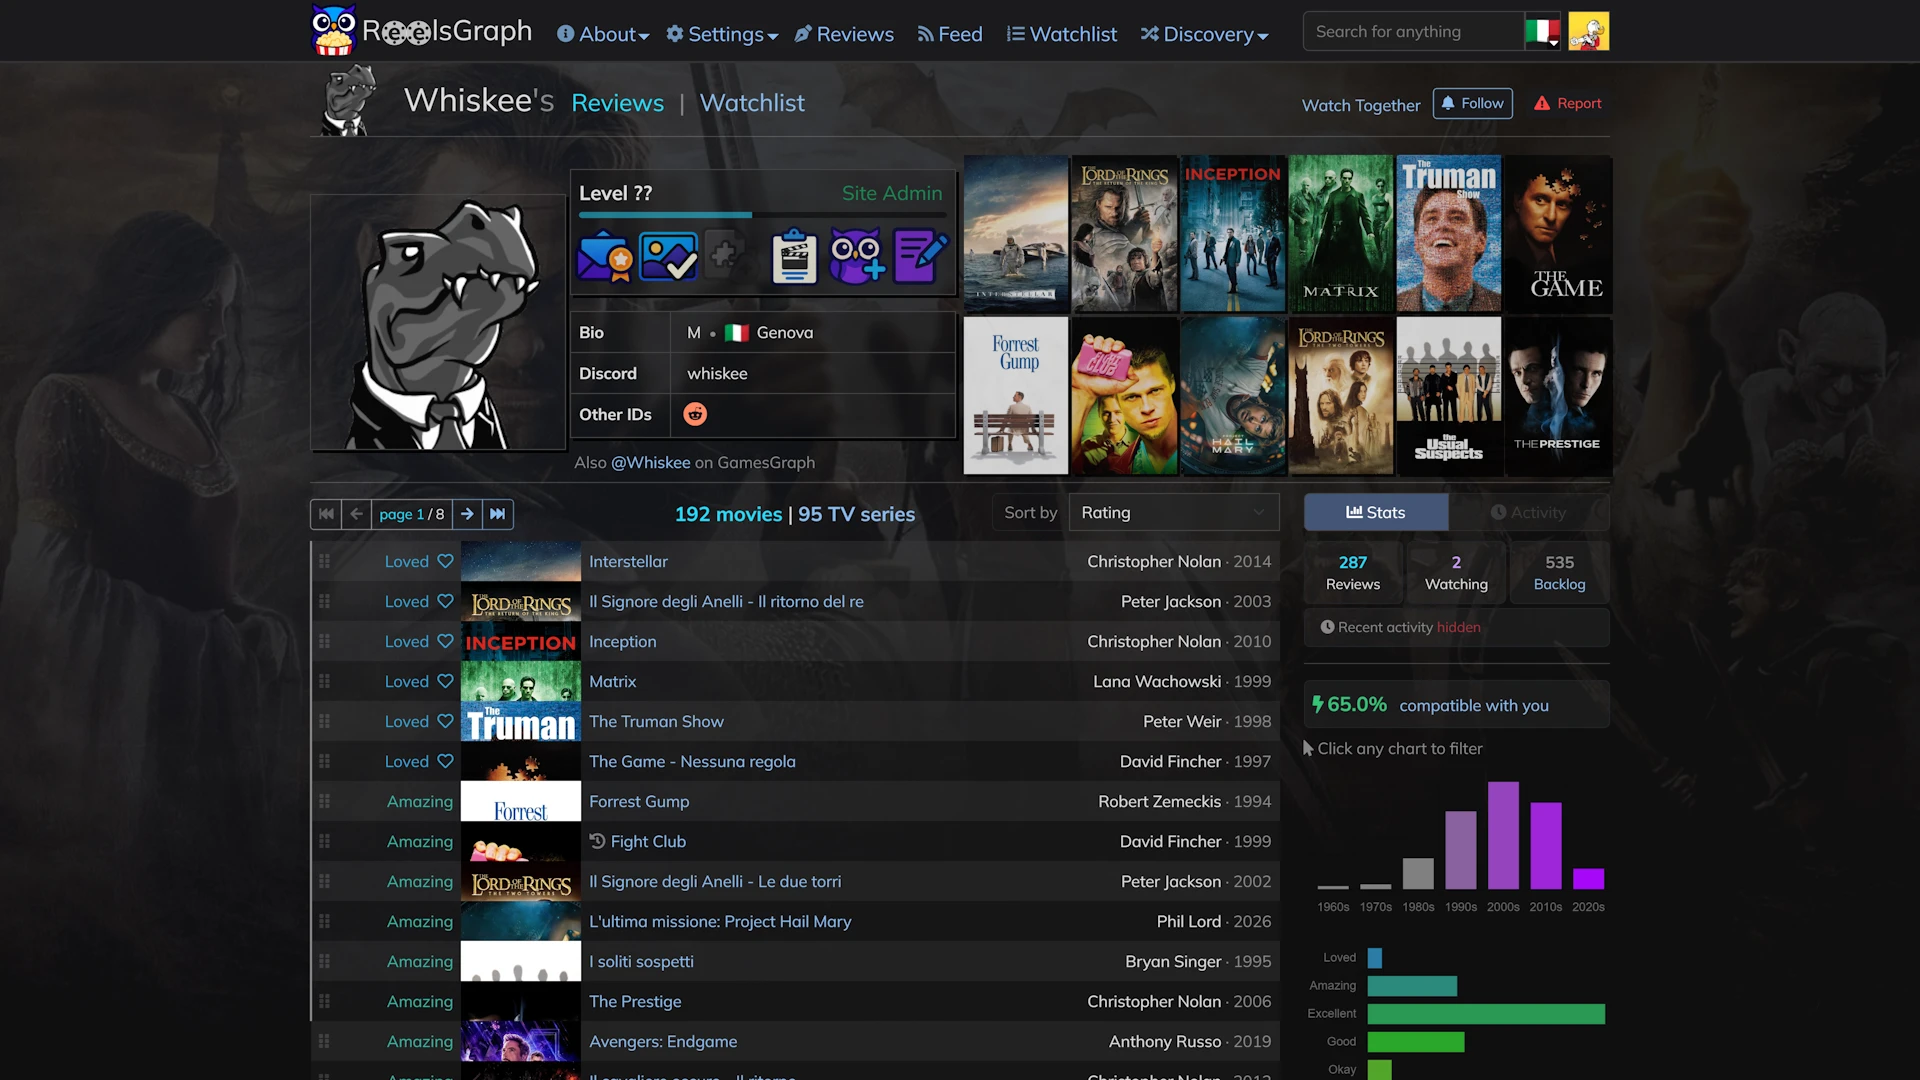Open Whiskee's Reviews tab link
Screen dimensions: 1920x1080
[x=617, y=103]
